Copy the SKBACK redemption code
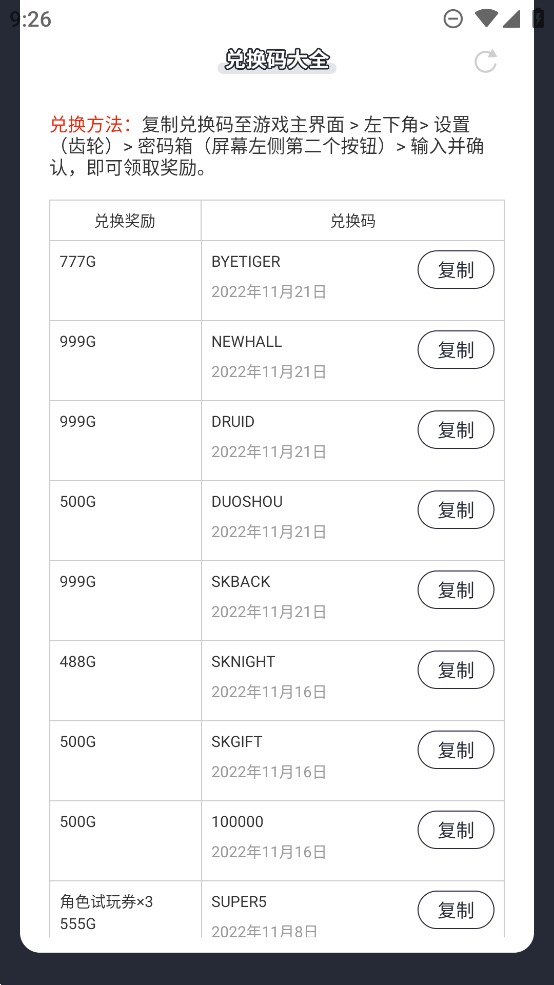Image resolution: width=554 pixels, height=985 pixels. coord(455,590)
